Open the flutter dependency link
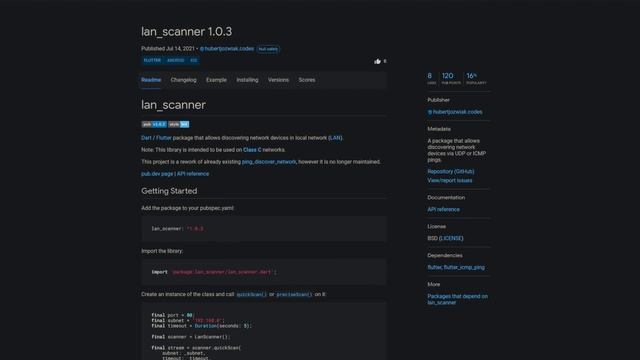Viewport: 640px width, 360px height. tap(434, 267)
